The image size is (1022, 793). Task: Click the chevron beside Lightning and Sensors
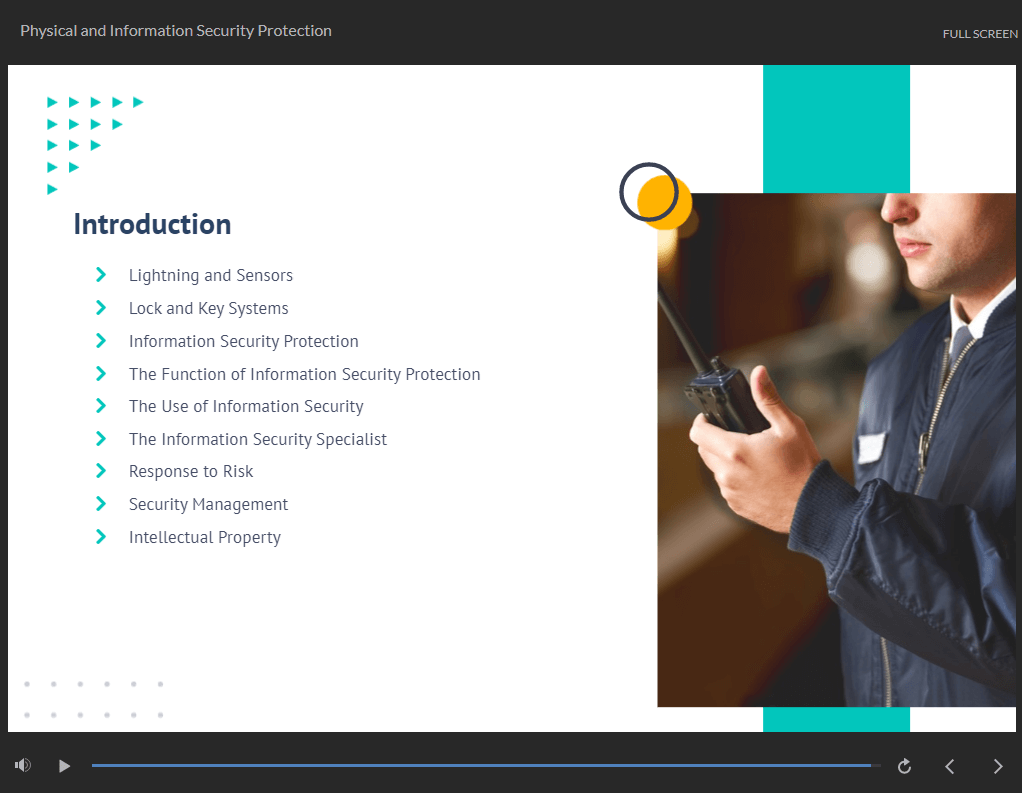(x=100, y=274)
